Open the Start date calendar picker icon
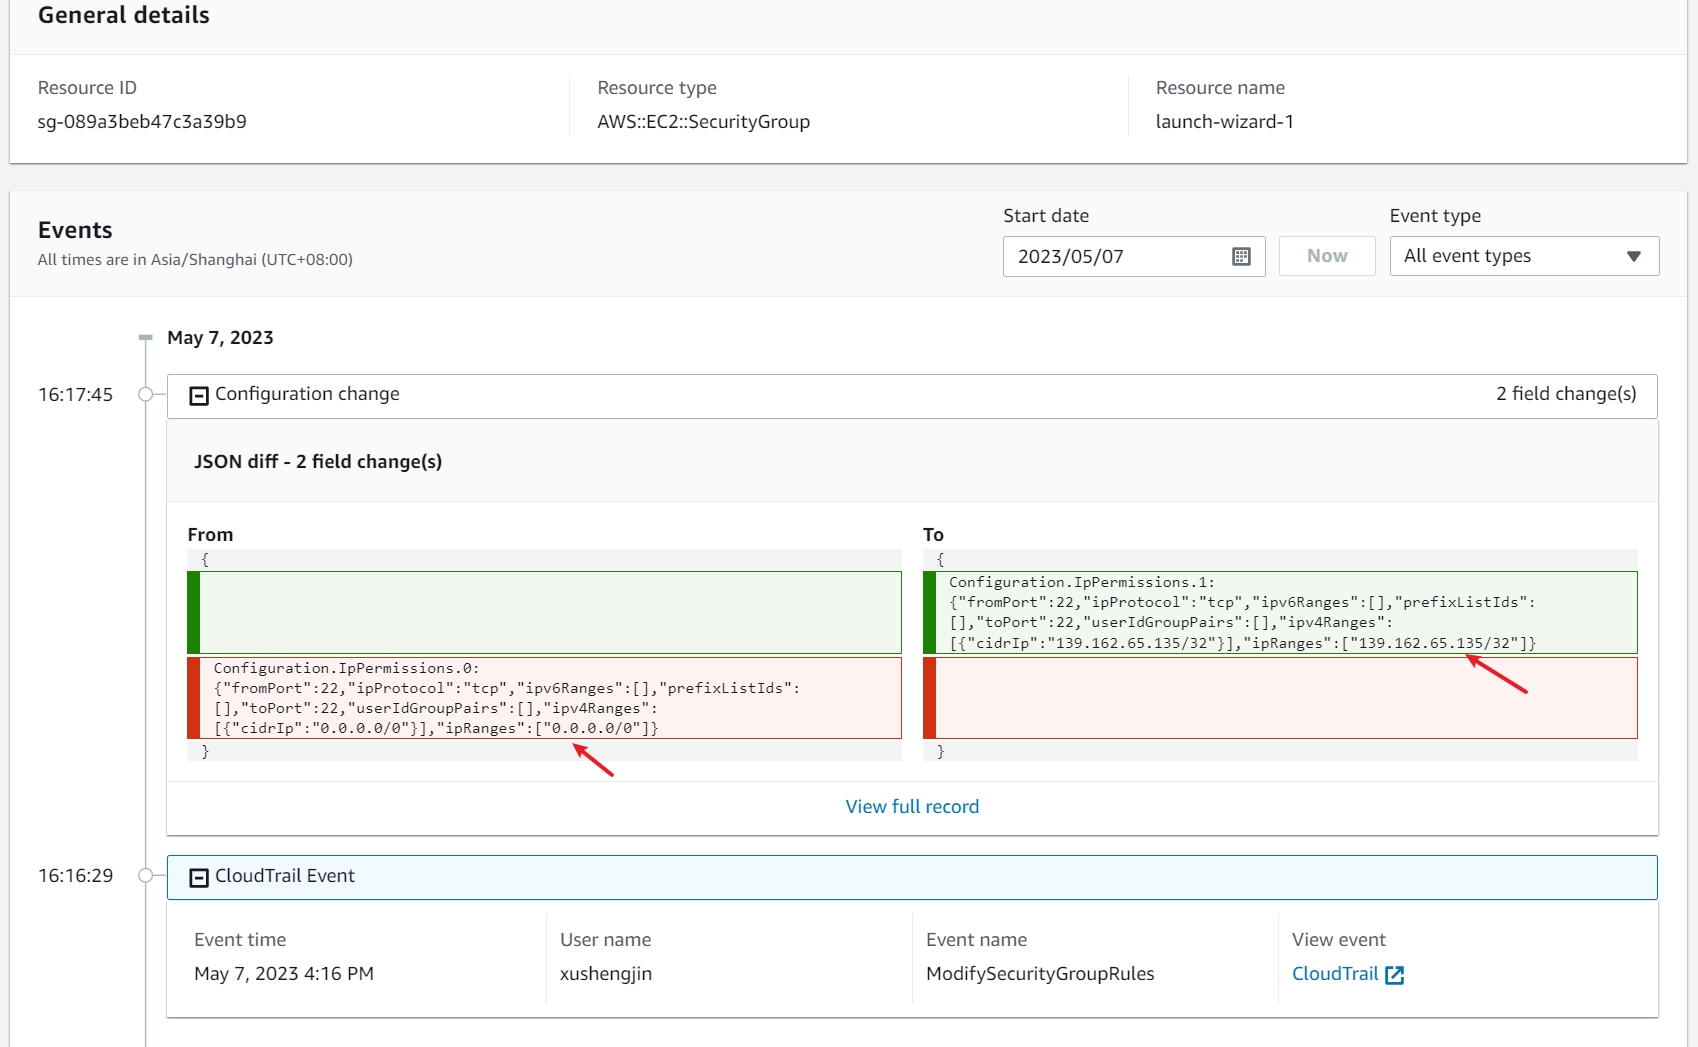1698x1047 pixels. (1241, 256)
